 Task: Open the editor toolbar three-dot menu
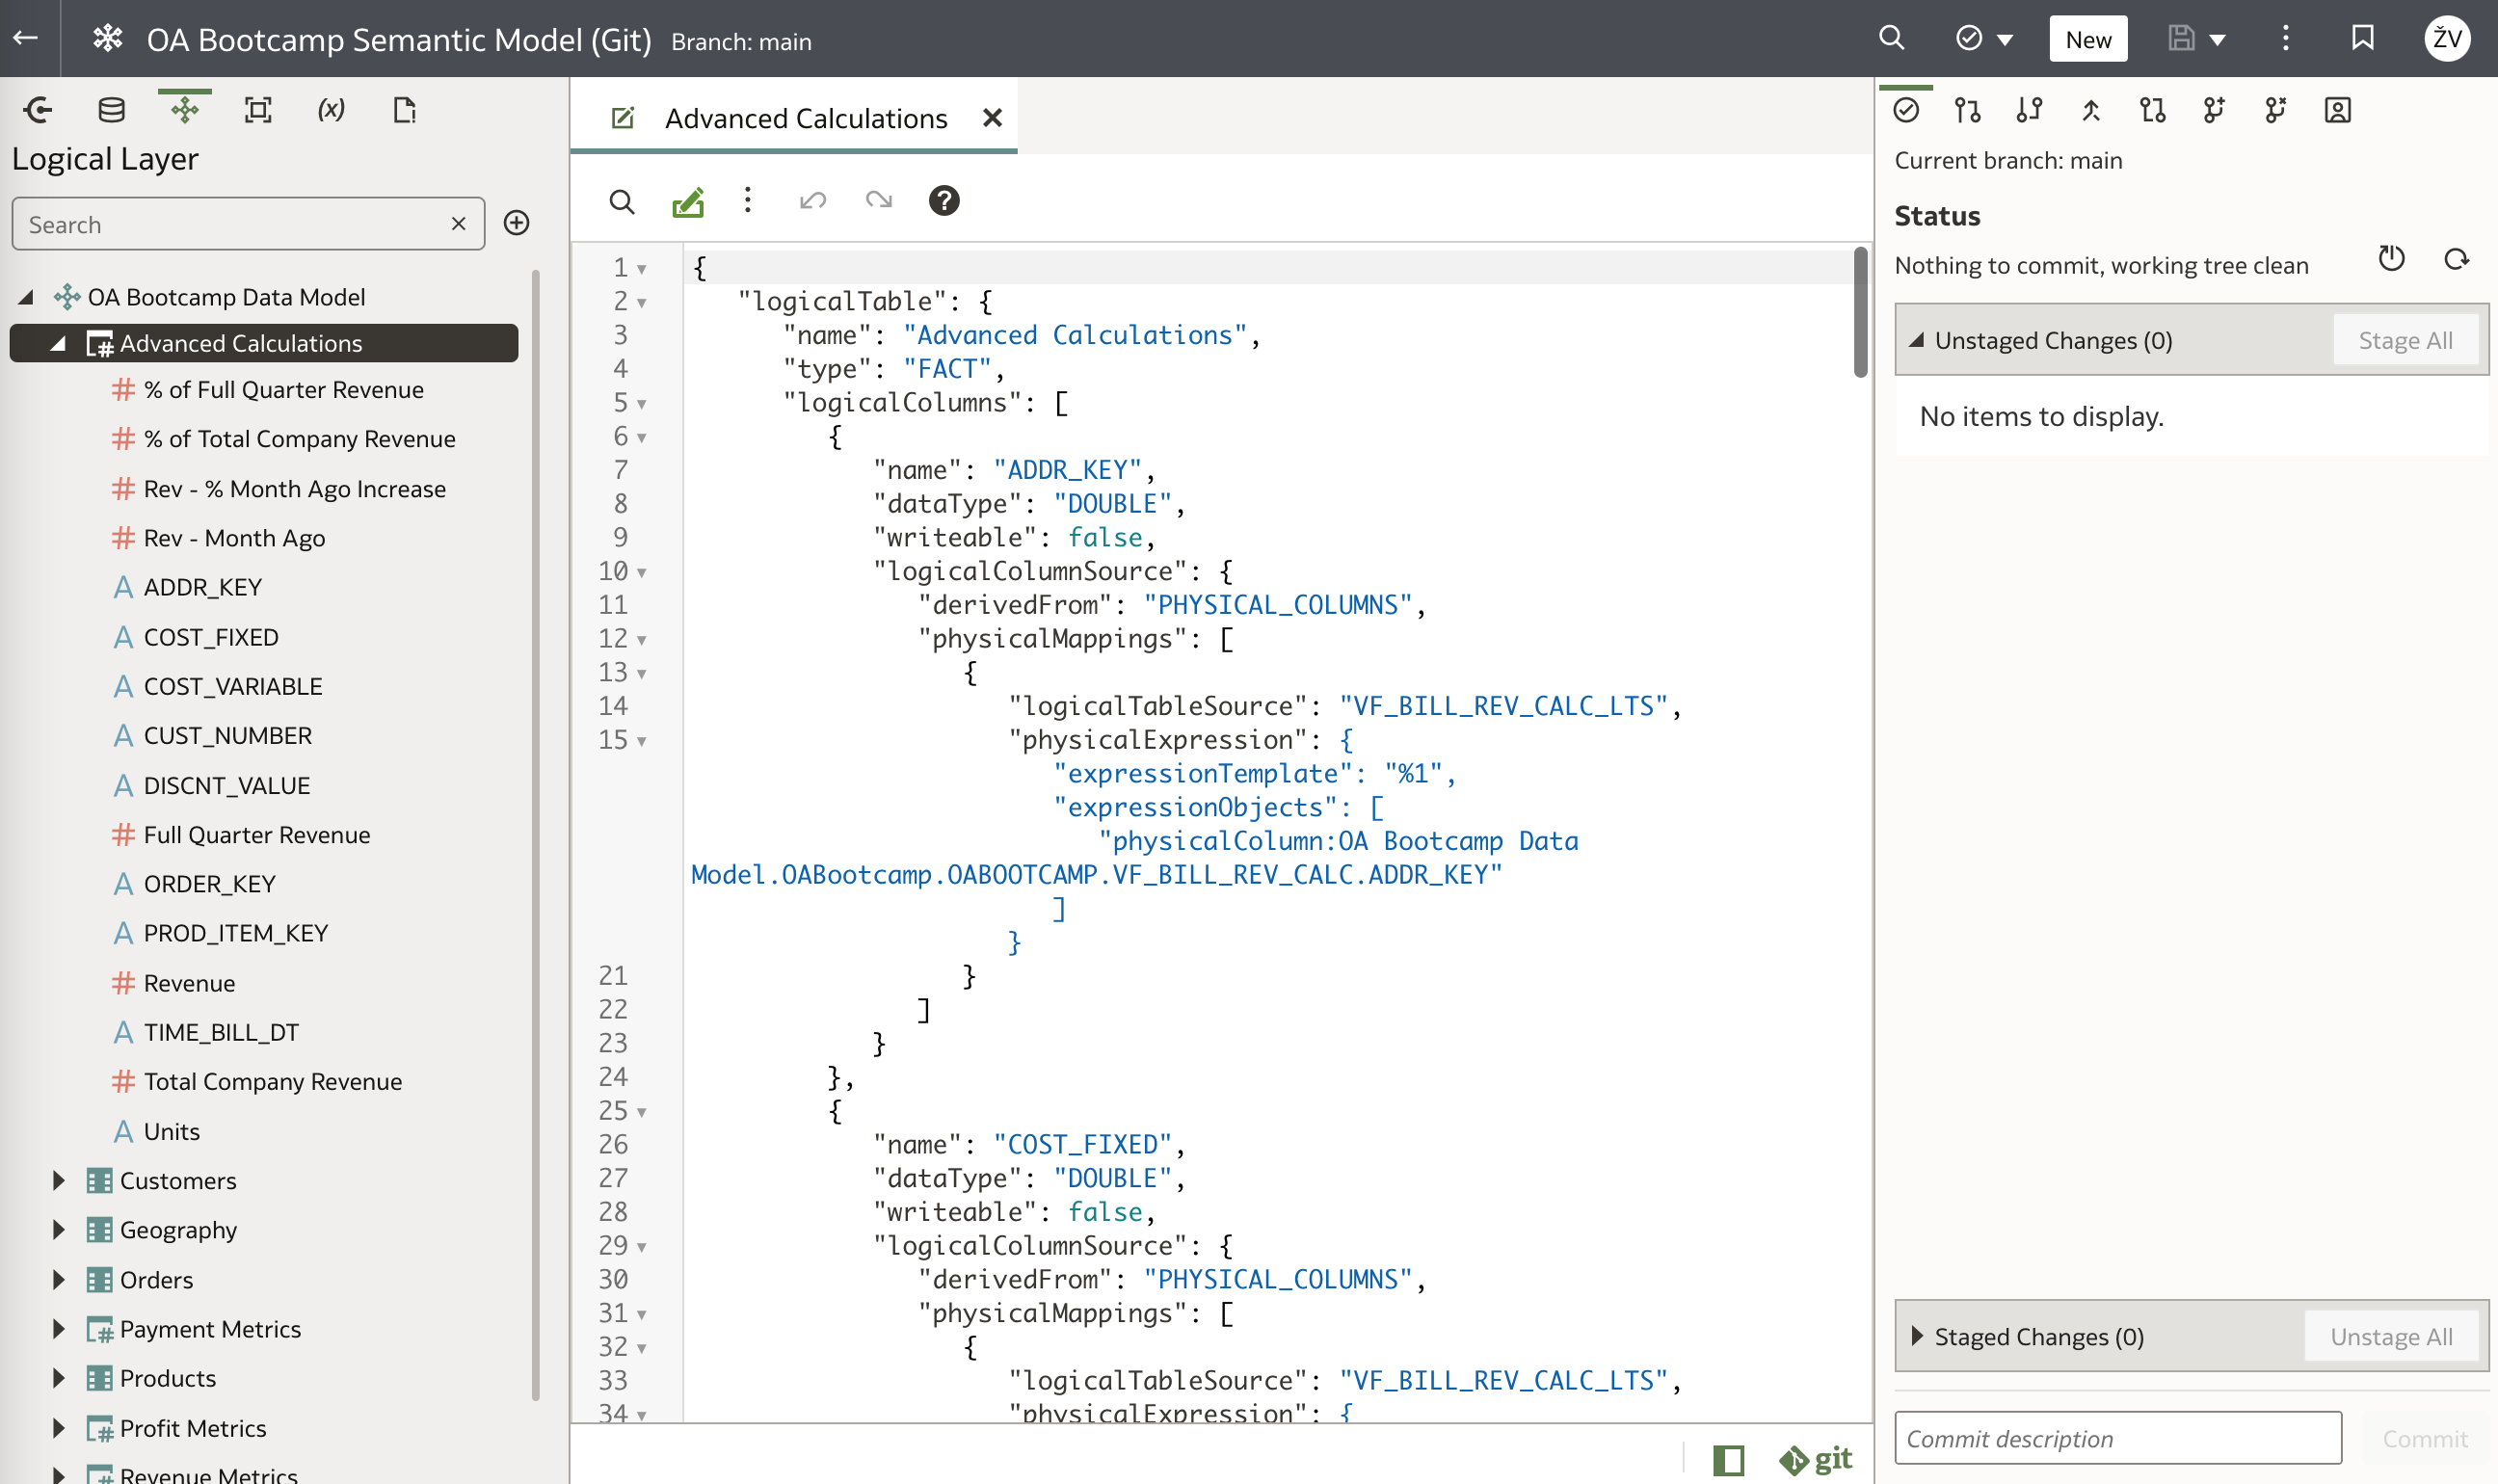(x=747, y=200)
